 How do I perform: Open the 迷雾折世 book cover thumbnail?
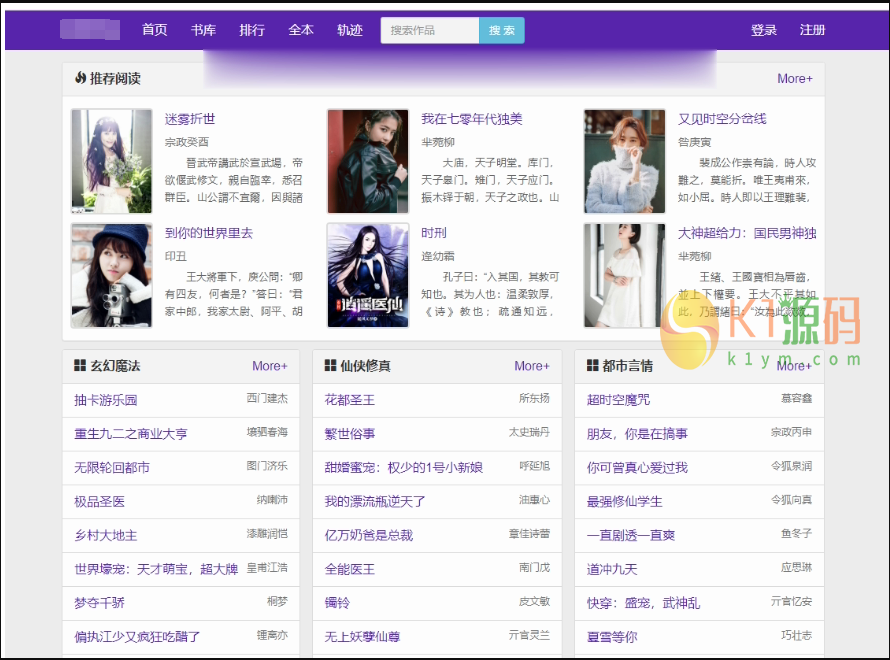(x=112, y=161)
